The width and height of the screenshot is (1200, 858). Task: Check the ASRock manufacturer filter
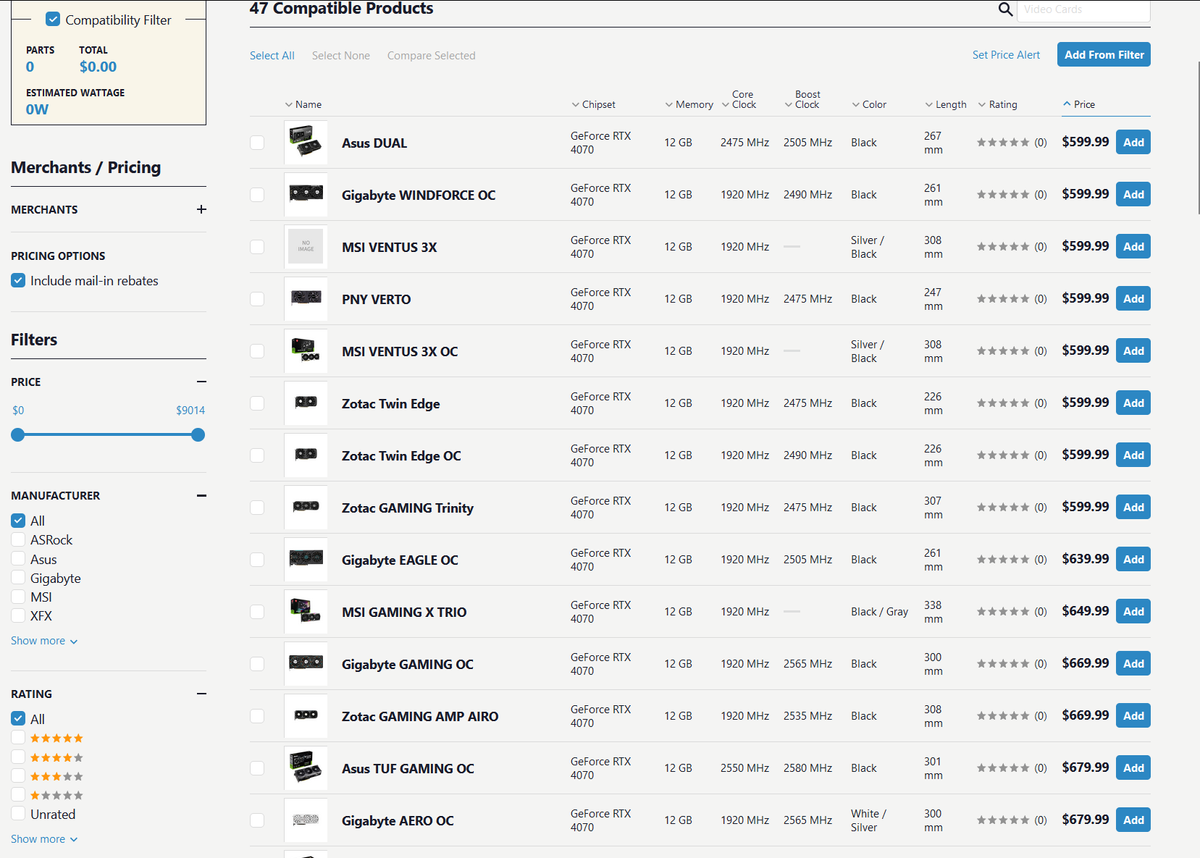click(18, 540)
